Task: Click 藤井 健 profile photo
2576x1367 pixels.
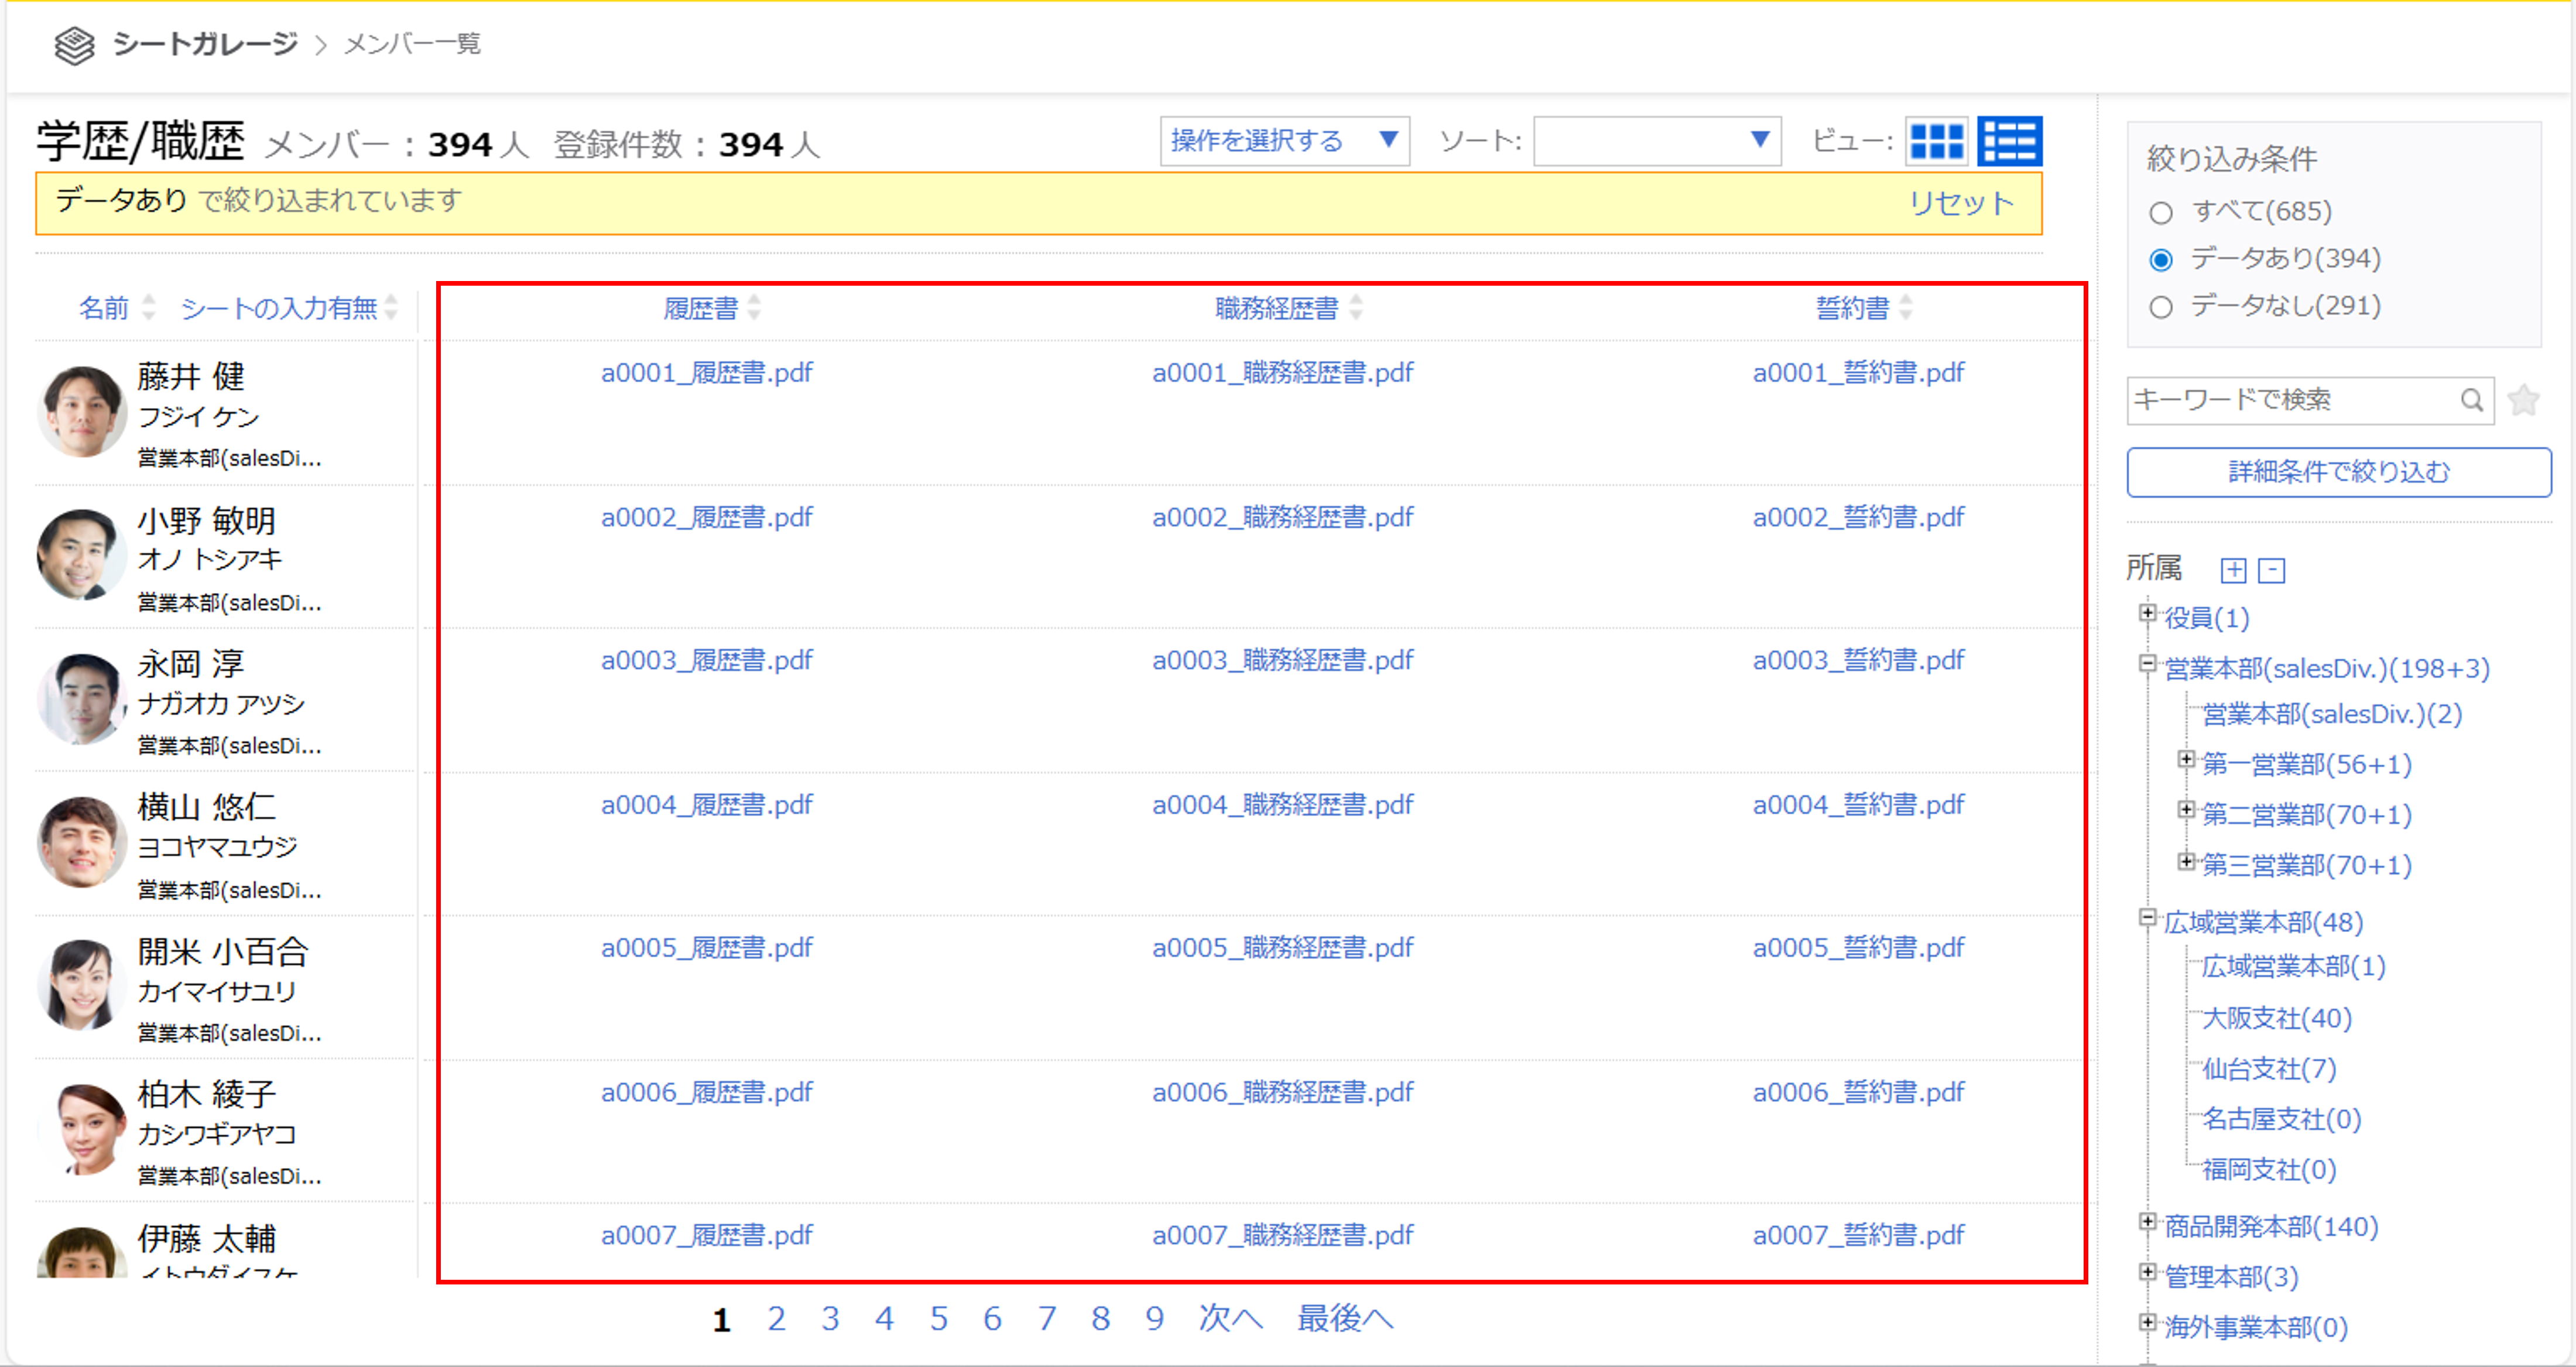Action: [x=82, y=411]
